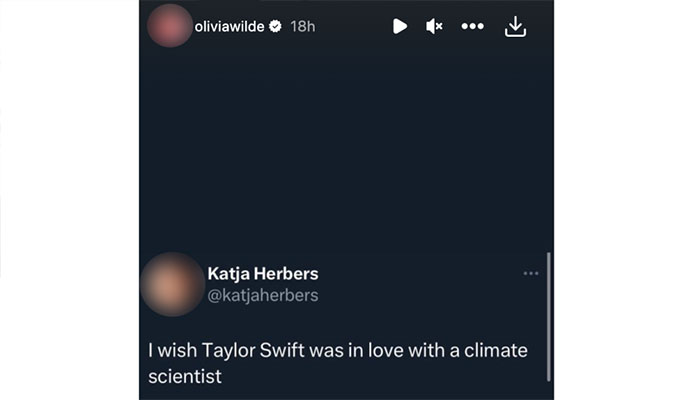Viewport: 700px width, 400px height.
Task: Click white margin right of the story
Action: [x=625, y=200]
